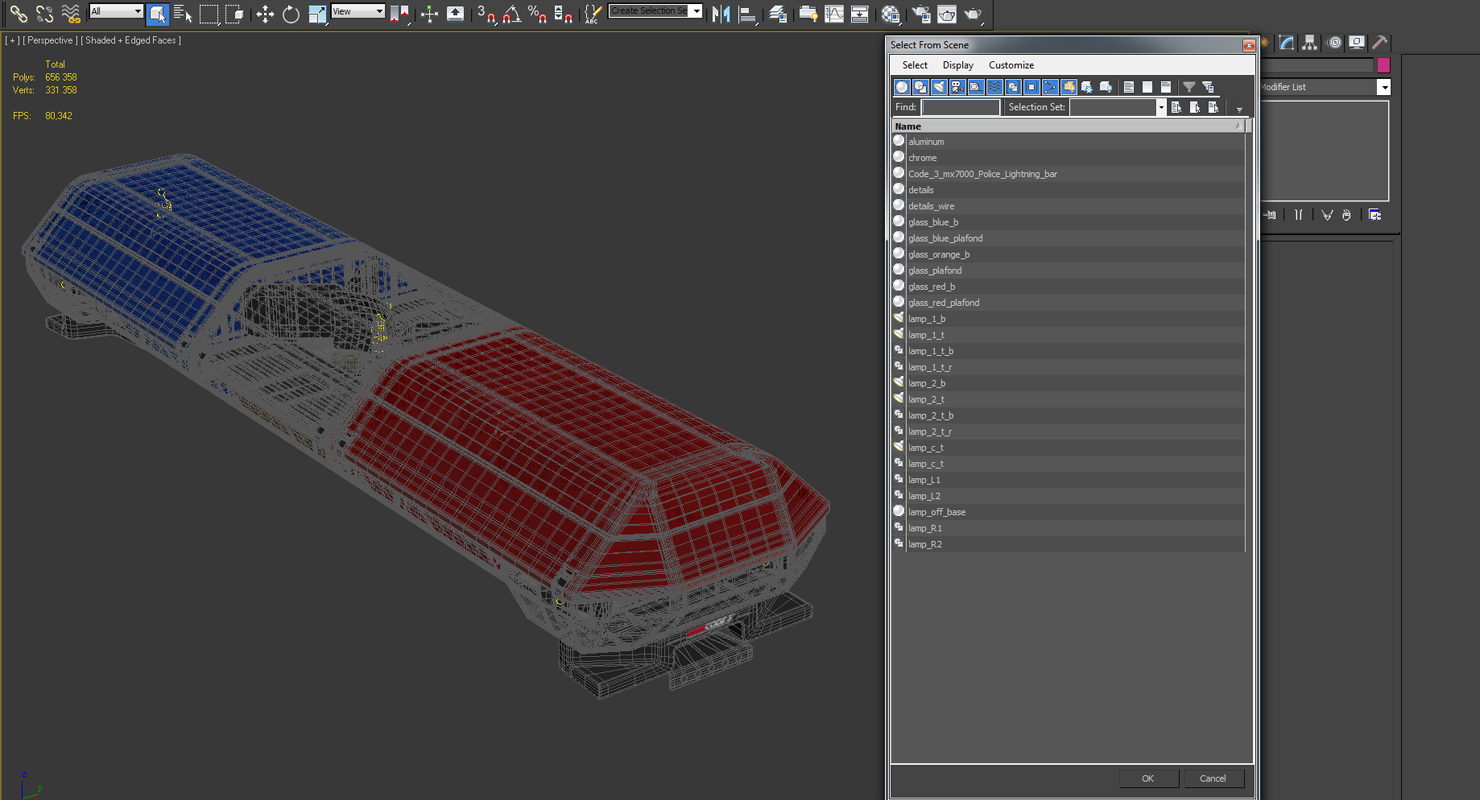Click the Mirror tool icon
This screenshot has width=1480, height=800.
click(721, 14)
